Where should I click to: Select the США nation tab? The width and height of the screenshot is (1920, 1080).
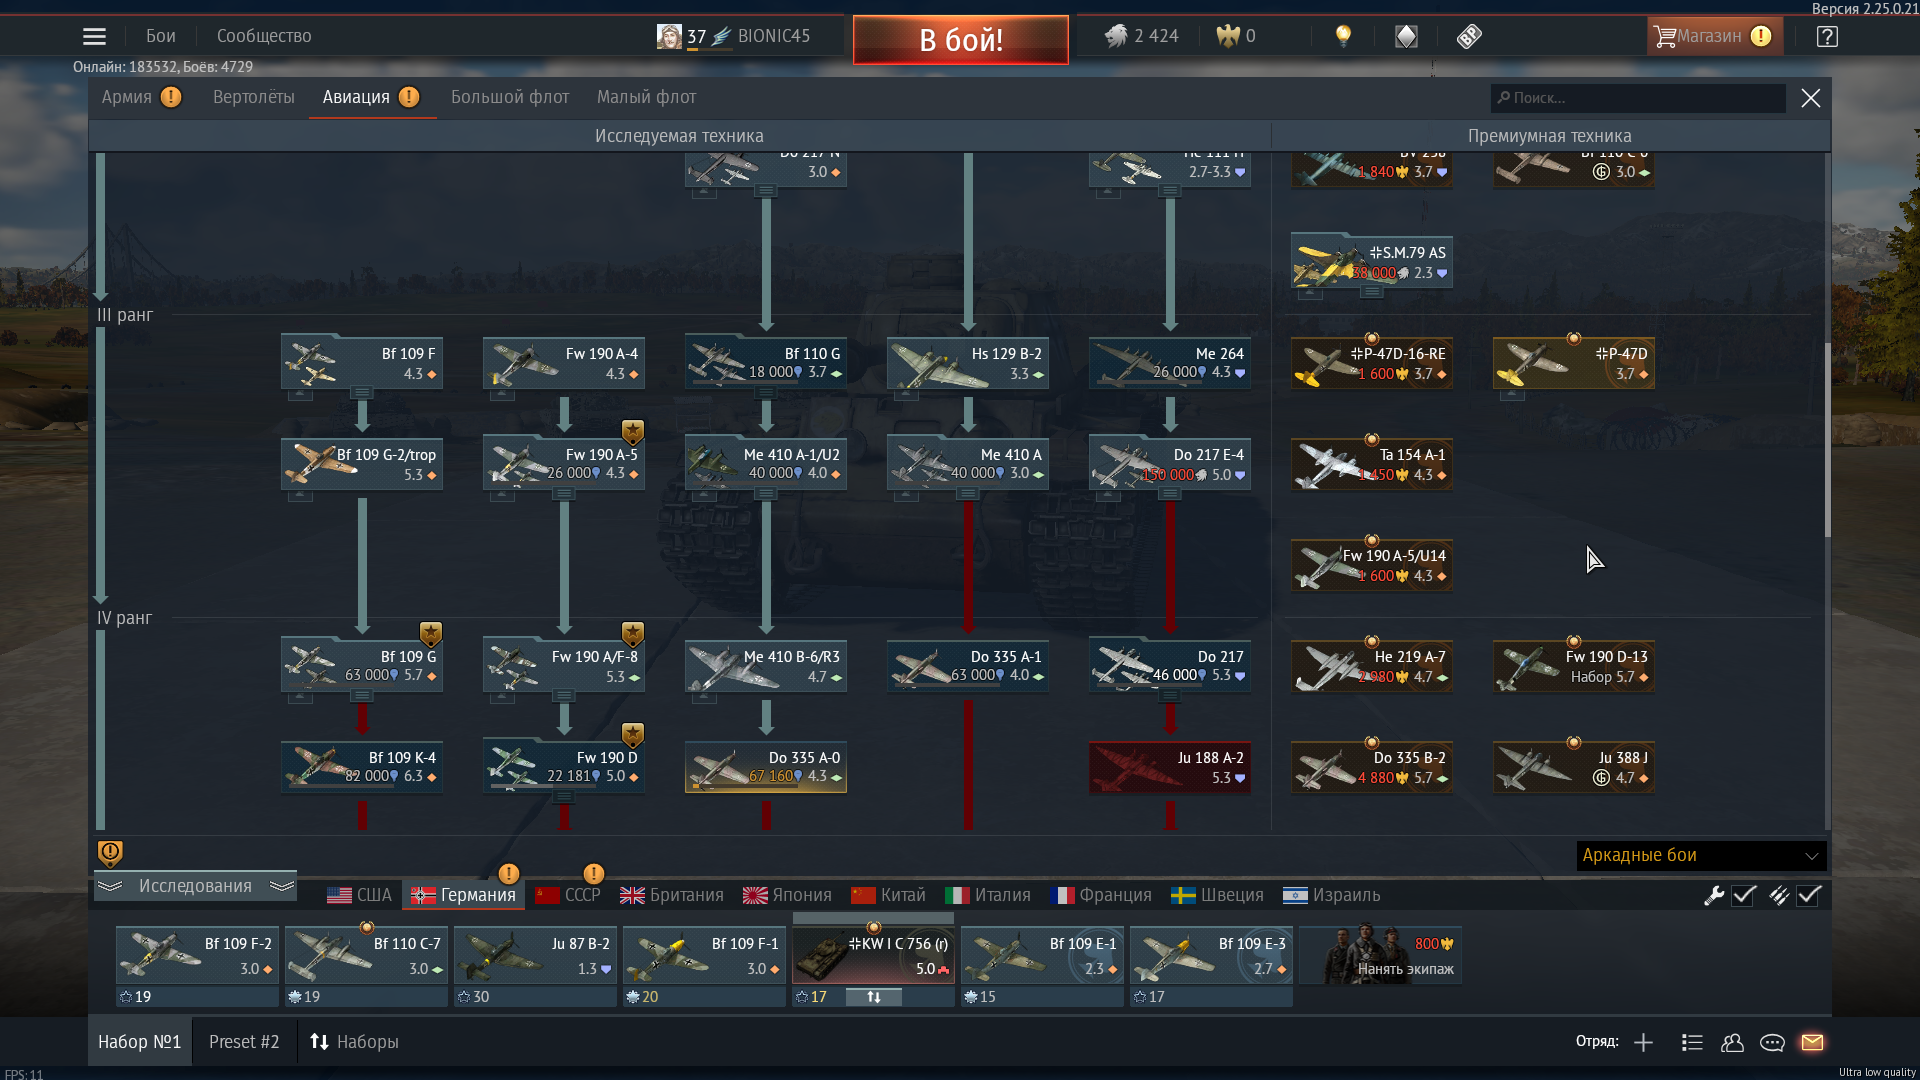pos(360,895)
